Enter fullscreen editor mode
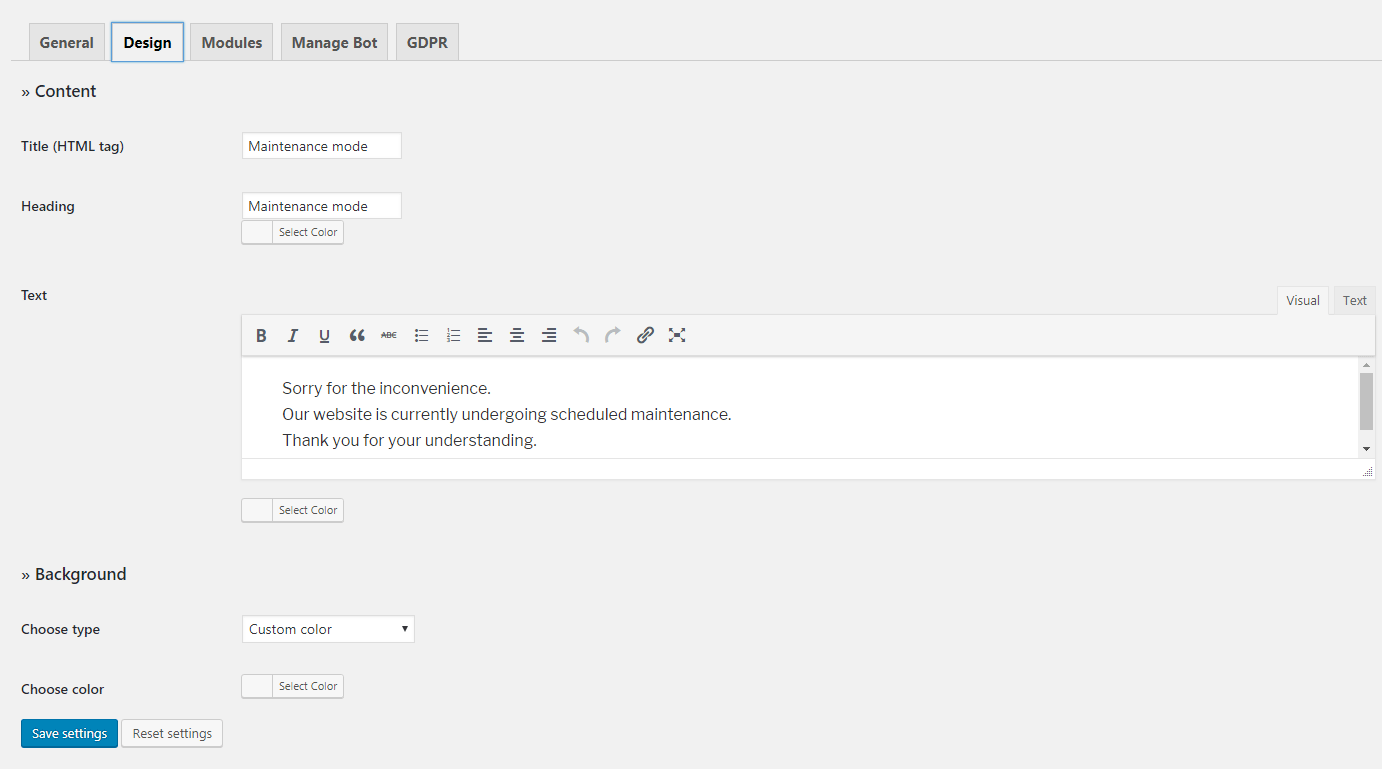The width and height of the screenshot is (1382, 769). tap(677, 336)
